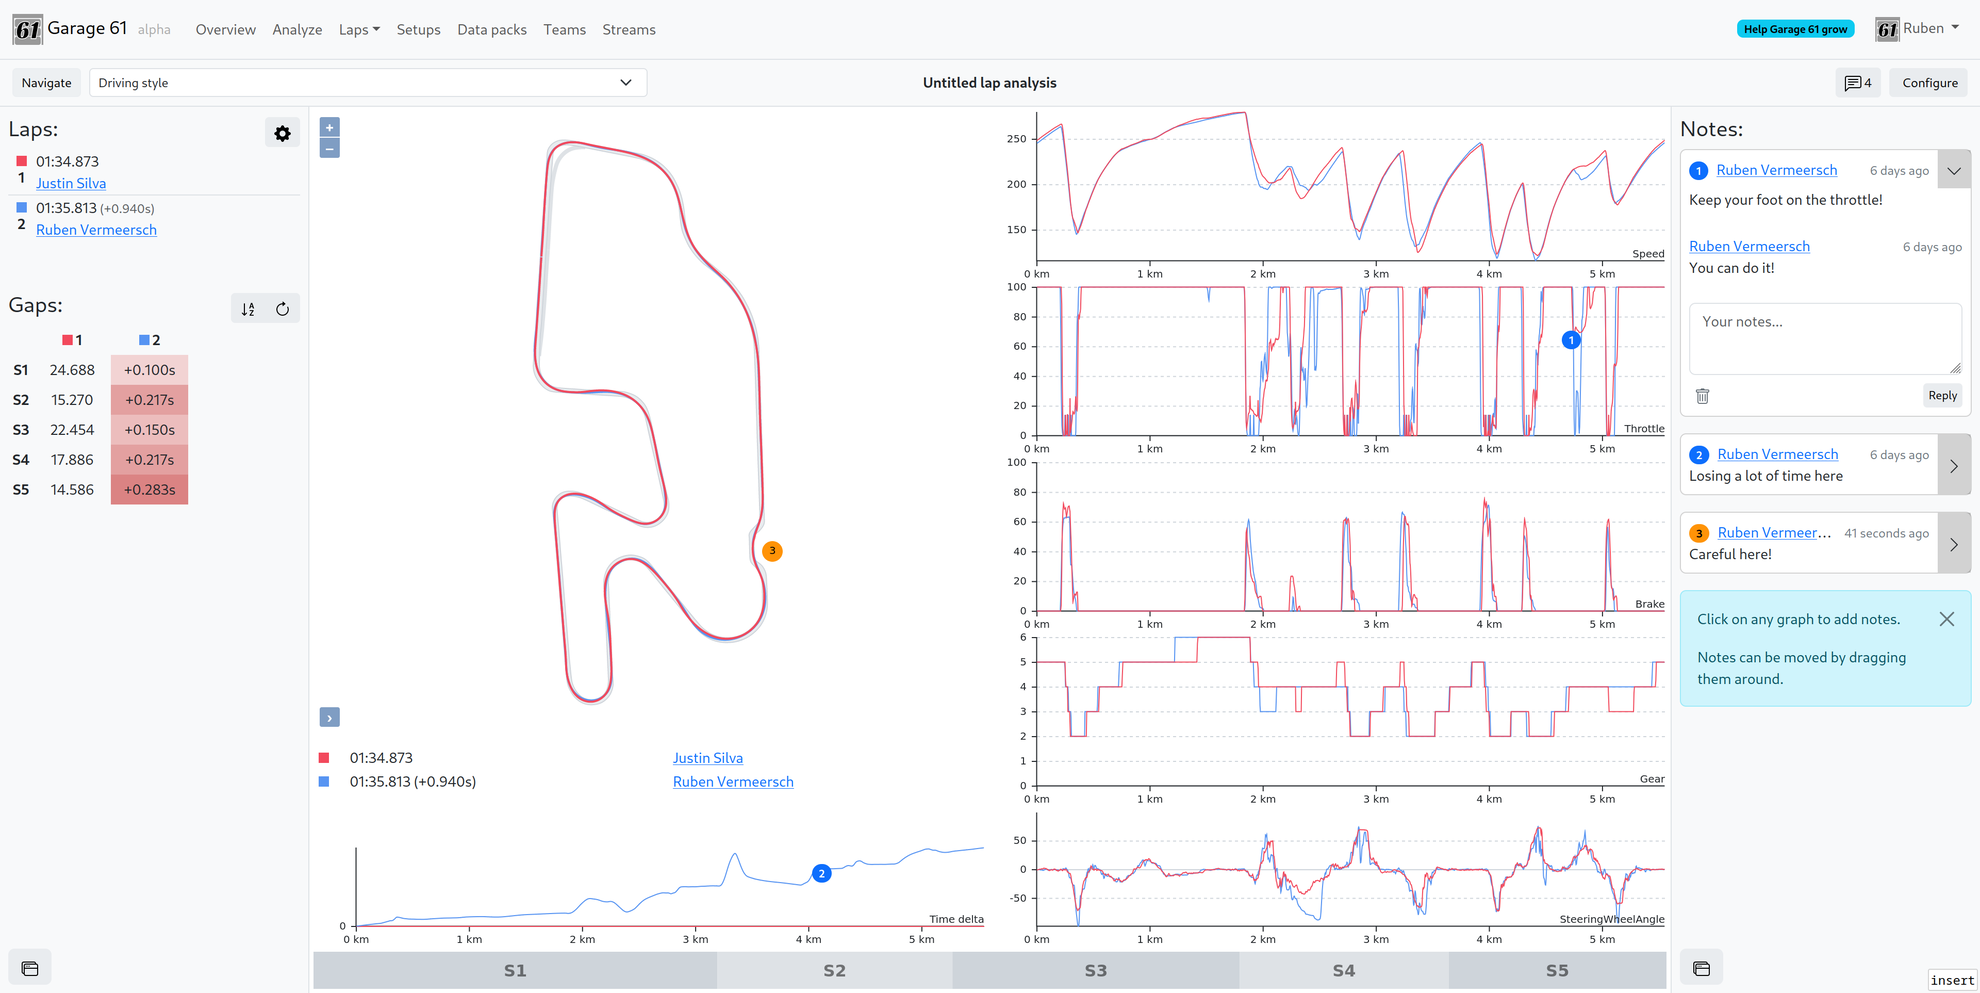Zoom out on the track map
The image size is (1980, 993).
click(x=329, y=149)
